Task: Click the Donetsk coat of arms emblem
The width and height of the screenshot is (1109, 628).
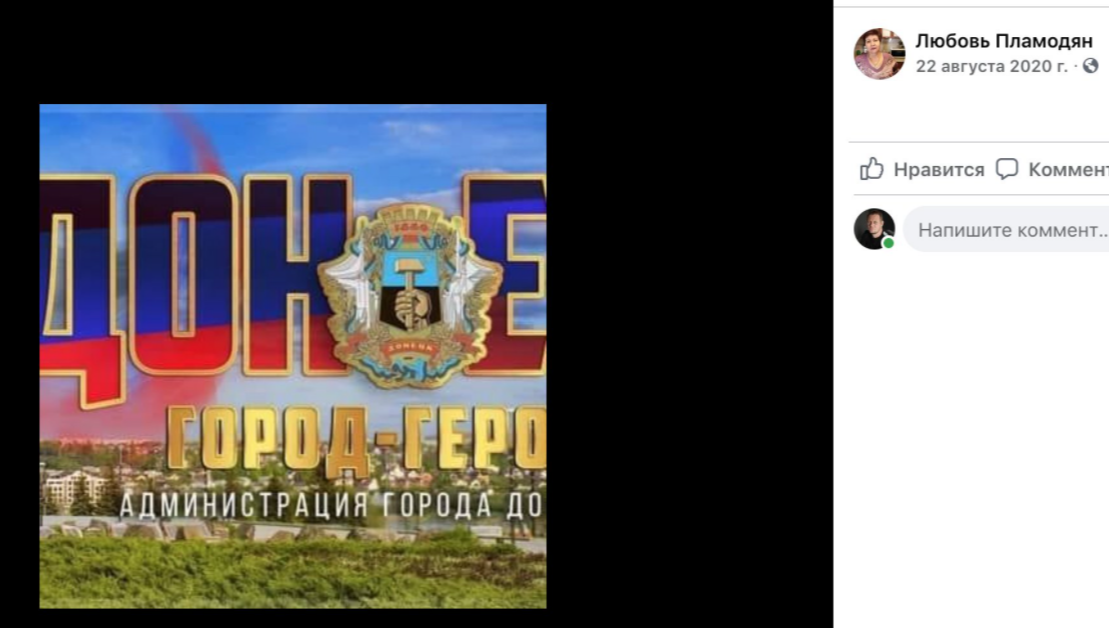Action: (x=410, y=295)
